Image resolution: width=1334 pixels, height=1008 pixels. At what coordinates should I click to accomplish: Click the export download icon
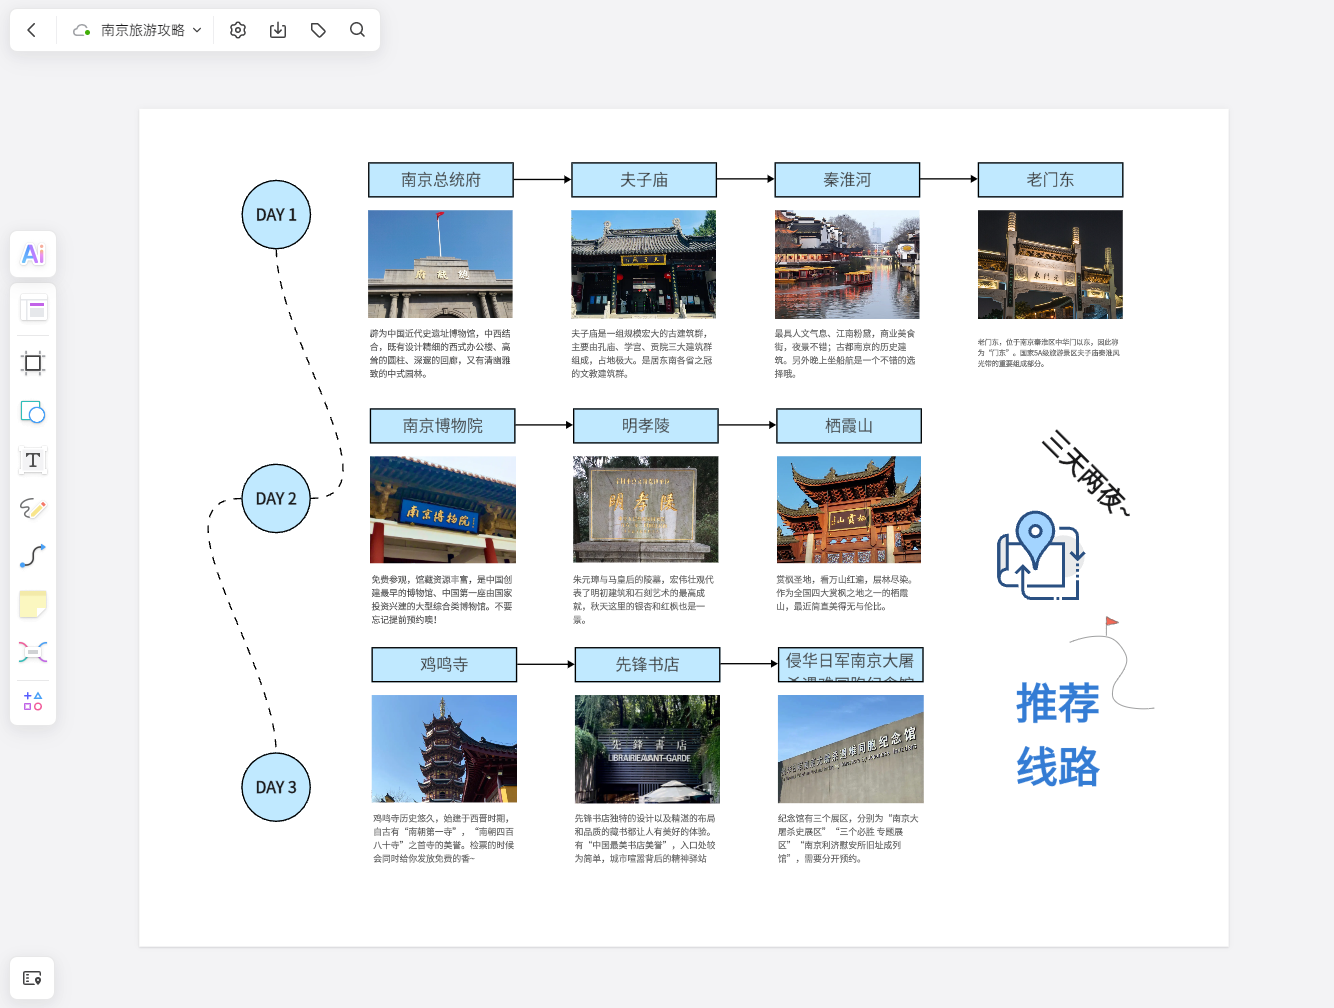[278, 30]
